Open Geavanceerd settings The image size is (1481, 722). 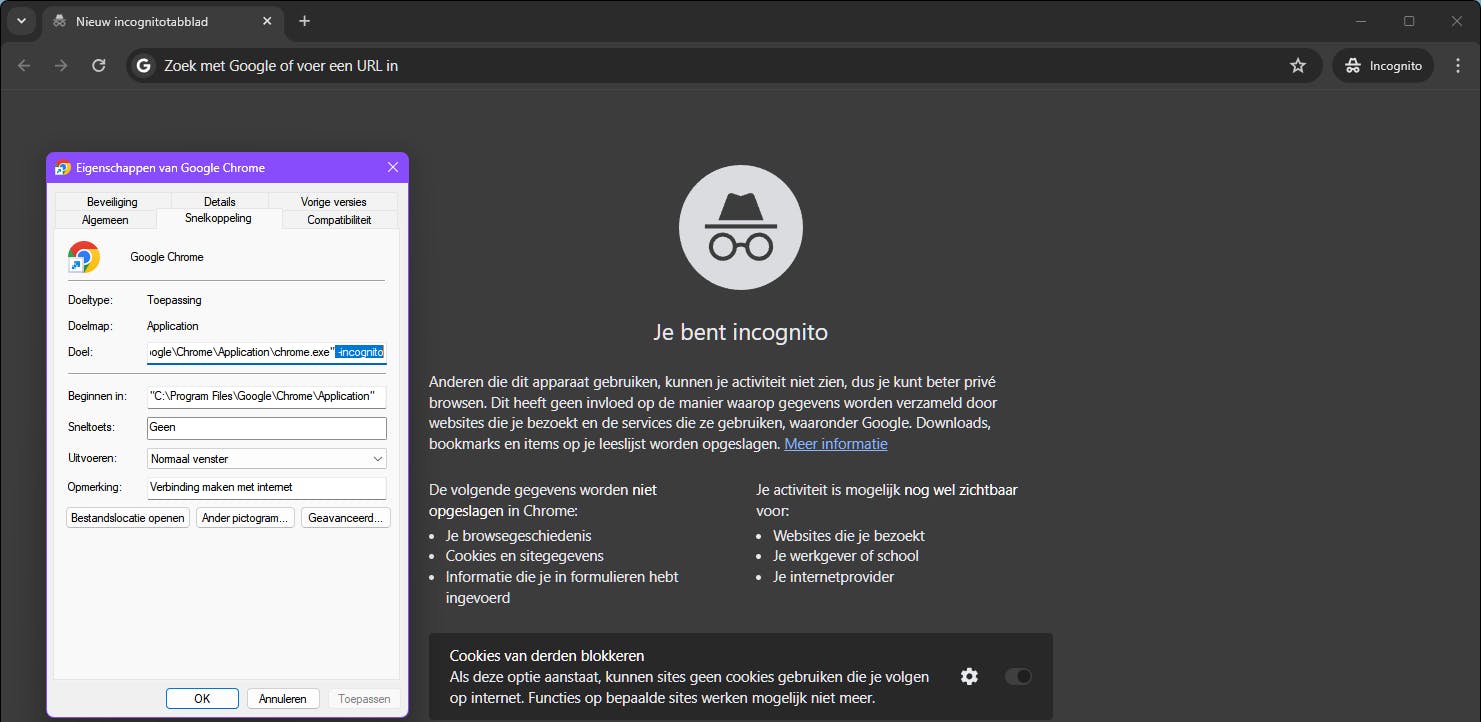pos(346,518)
